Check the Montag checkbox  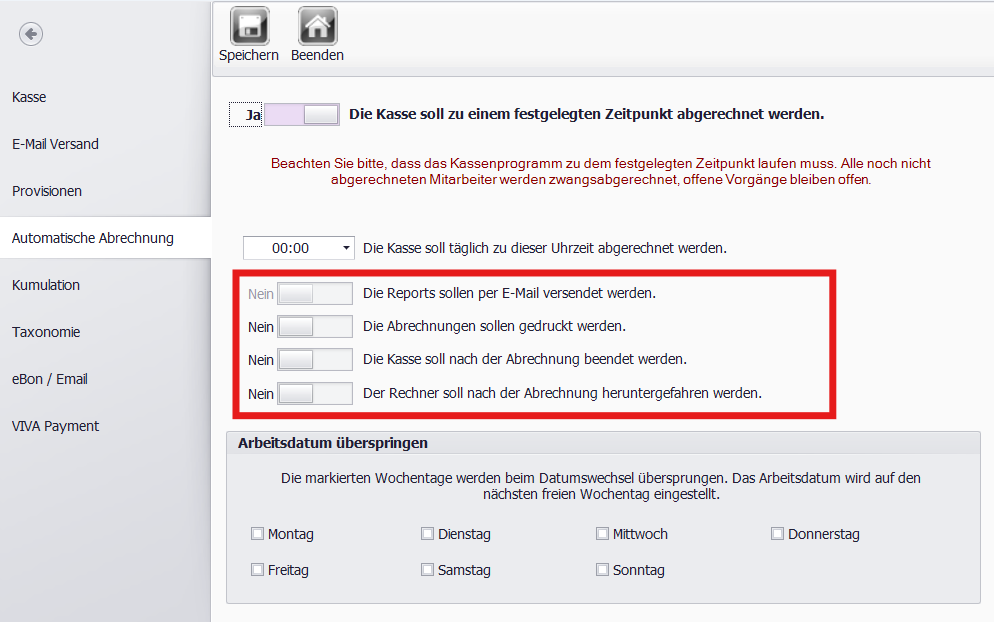257,534
